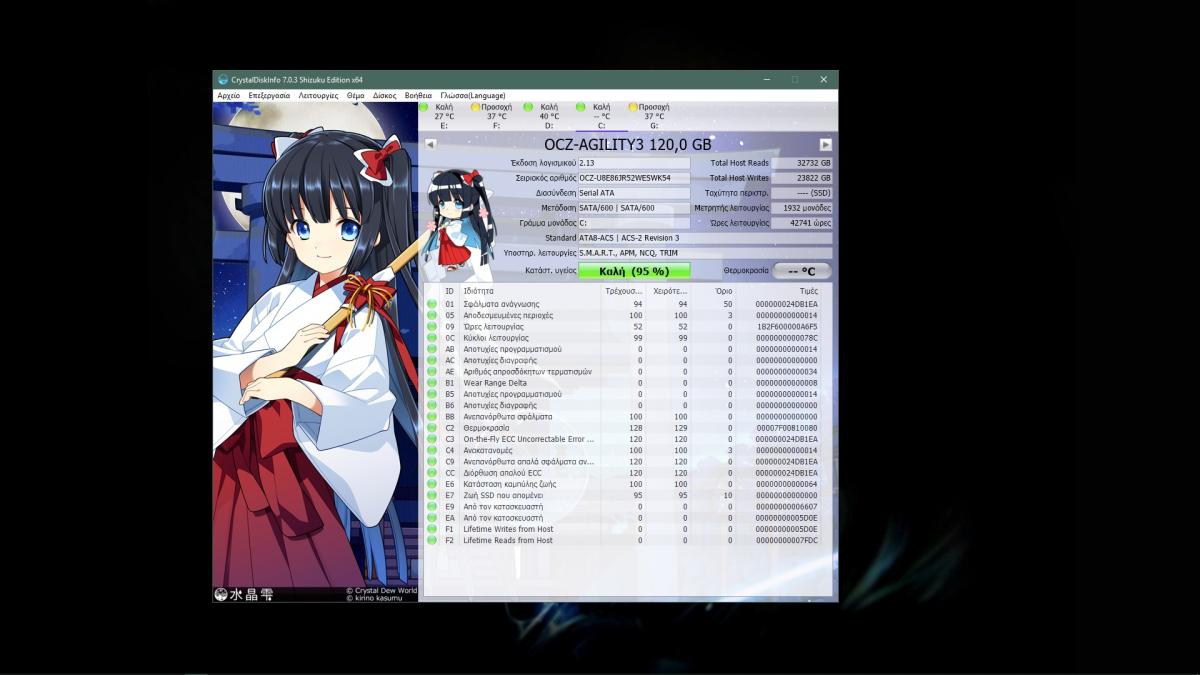The height and width of the screenshot is (675, 1200).
Task: Click the supported features field S.M.A.R.T., APM, NCQ, TRIM
Action: (x=705, y=253)
